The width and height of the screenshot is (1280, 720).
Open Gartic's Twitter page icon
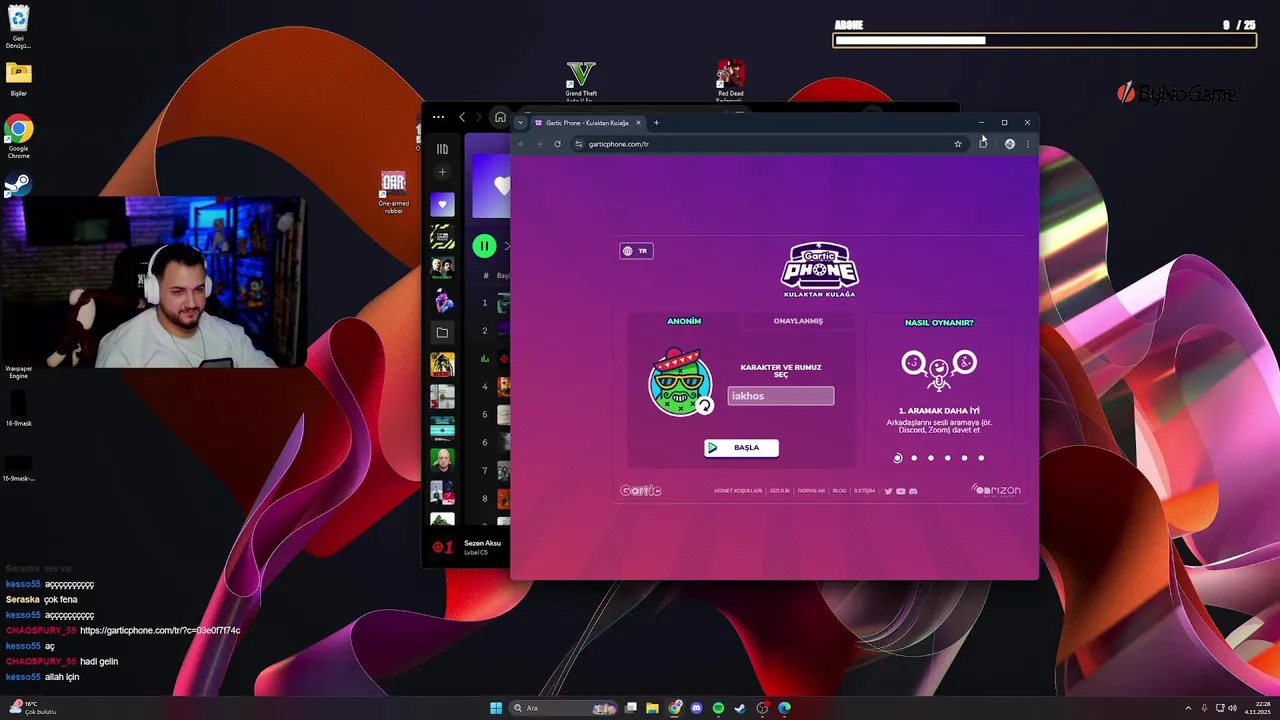[x=888, y=491]
